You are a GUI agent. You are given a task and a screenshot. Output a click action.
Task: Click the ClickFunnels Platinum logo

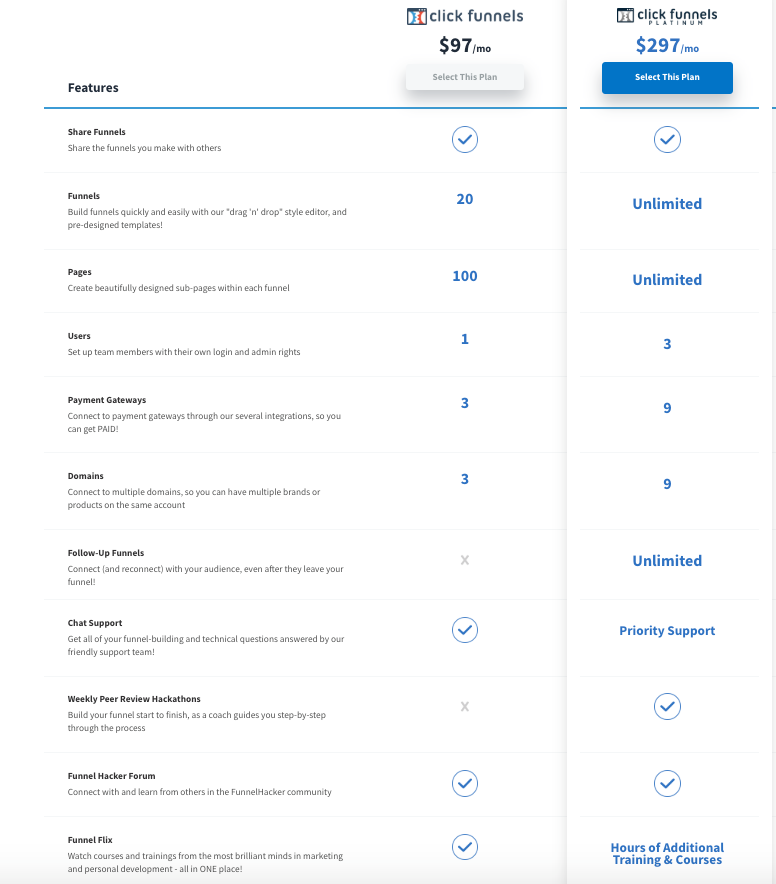[x=667, y=16]
